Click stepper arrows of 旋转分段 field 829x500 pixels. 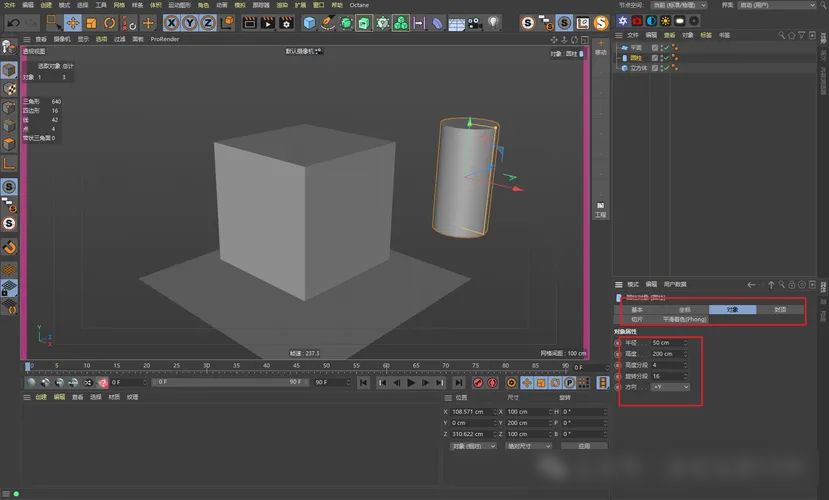pos(686,376)
